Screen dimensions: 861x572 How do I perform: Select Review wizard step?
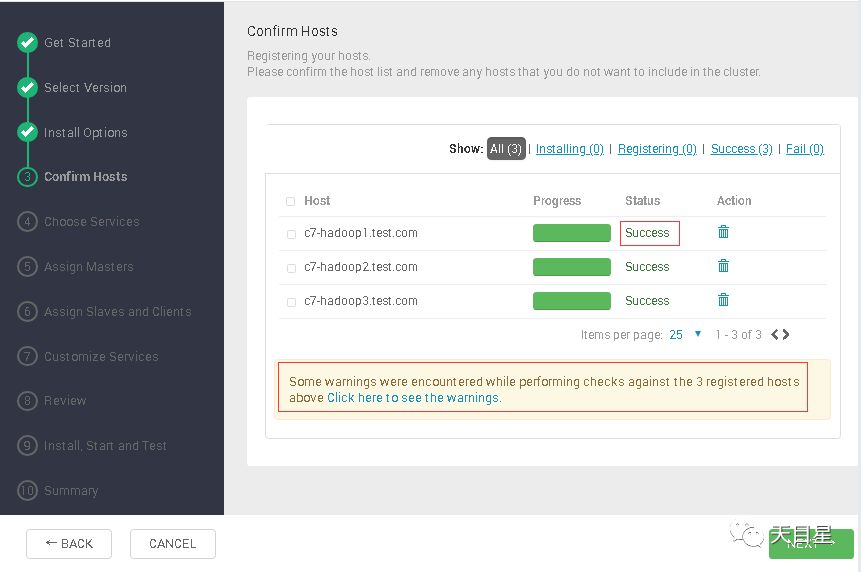tap(65, 401)
